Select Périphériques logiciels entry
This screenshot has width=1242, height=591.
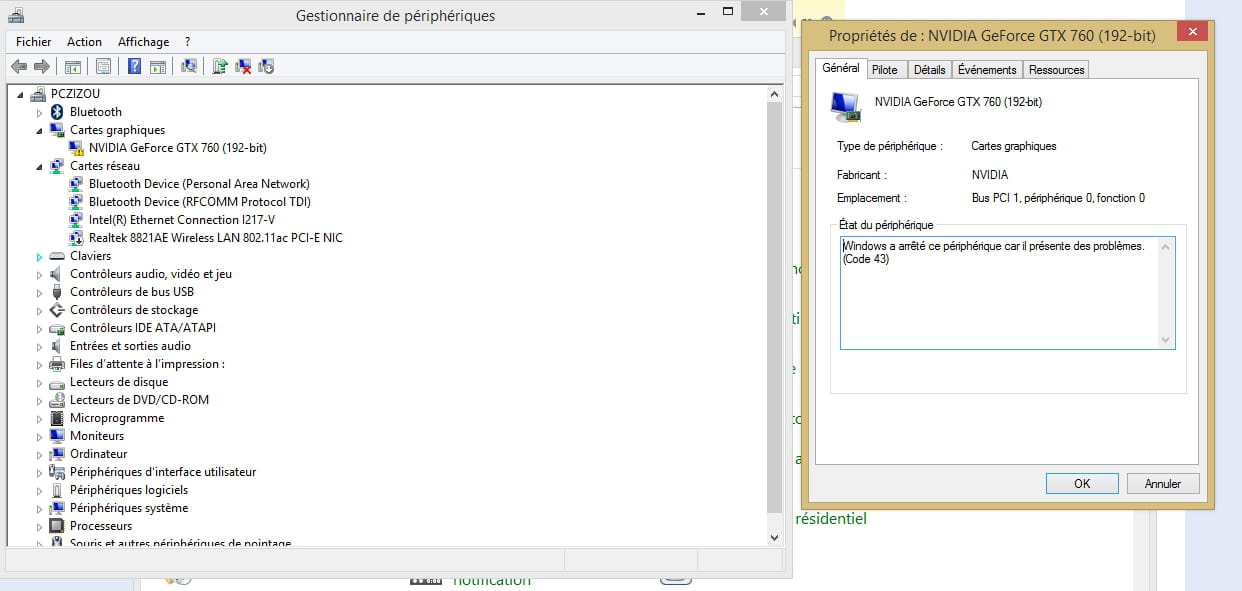click(x=129, y=490)
